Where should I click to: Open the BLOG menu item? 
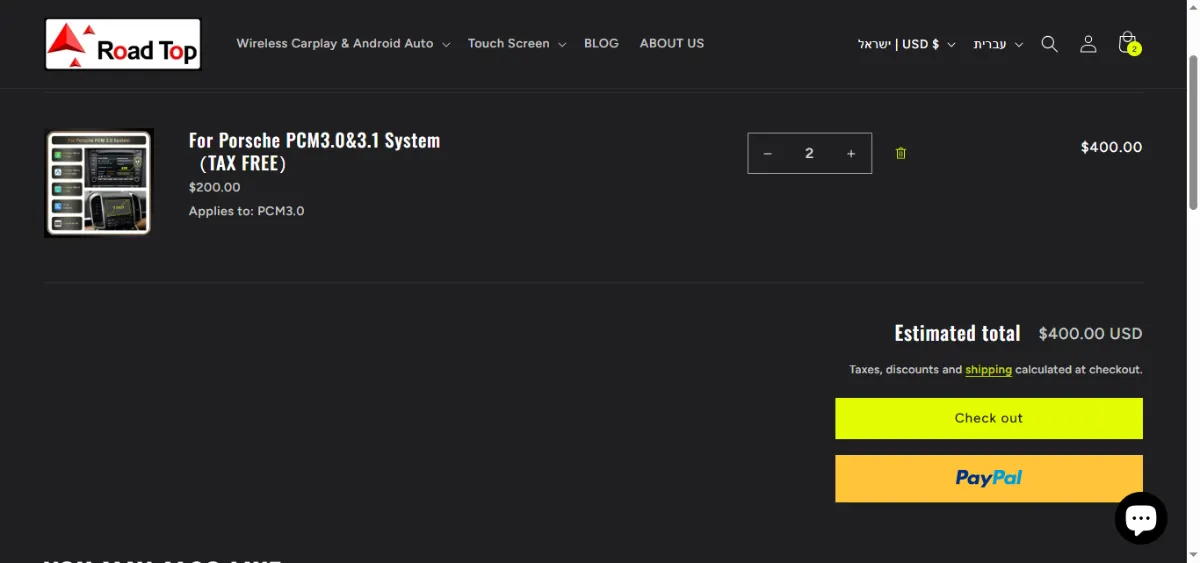pyautogui.click(x=601, y=44)
